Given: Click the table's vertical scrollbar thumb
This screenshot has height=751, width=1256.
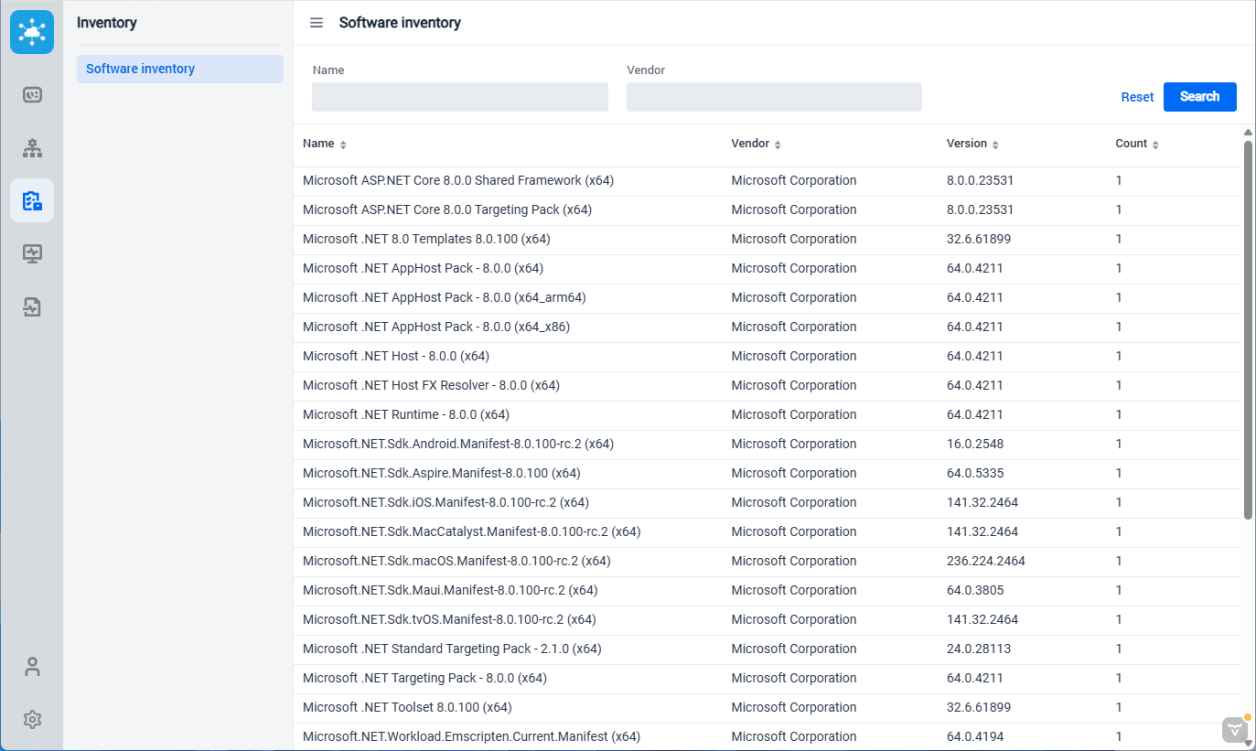Looking at the screenshot, I should coord(1248,330).
